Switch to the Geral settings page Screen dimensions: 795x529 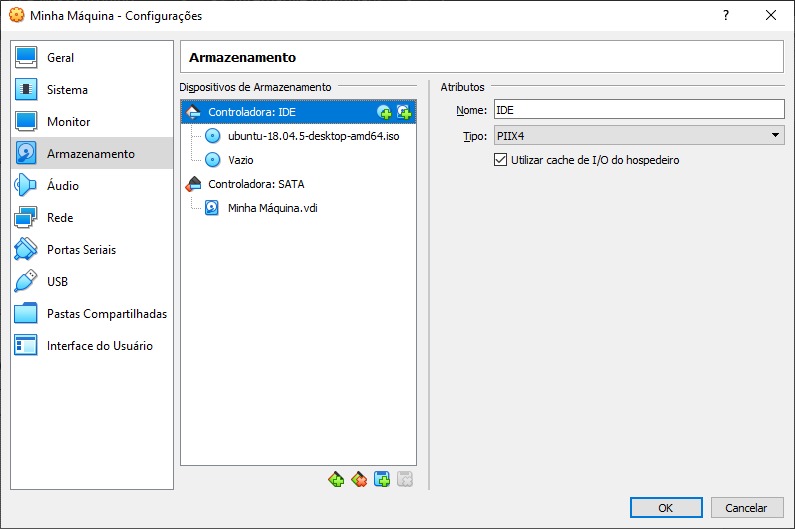pyautogui.click(x=60, y=58)
